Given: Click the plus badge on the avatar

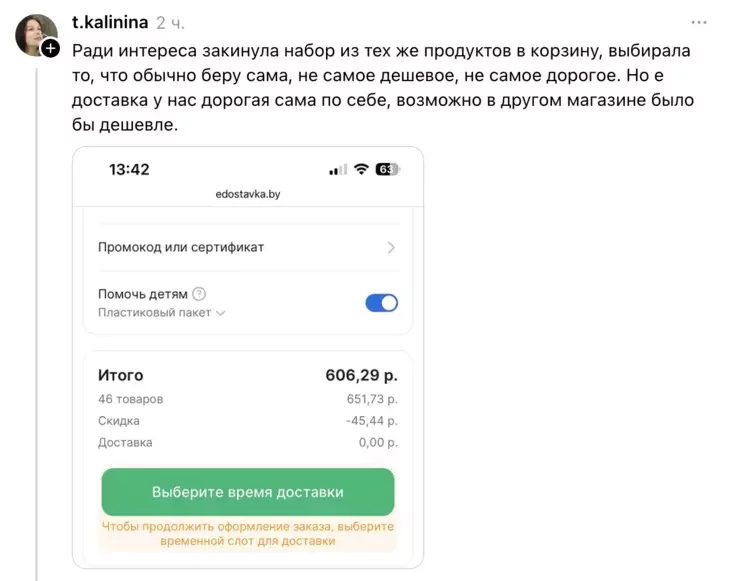Looking at the screenshot, I should tap(51, 47).
